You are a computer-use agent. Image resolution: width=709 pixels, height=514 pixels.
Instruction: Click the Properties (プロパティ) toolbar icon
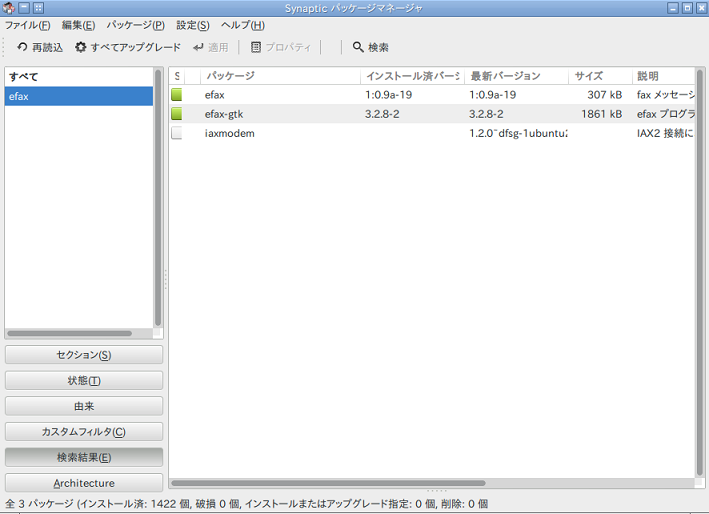point(256,47)
